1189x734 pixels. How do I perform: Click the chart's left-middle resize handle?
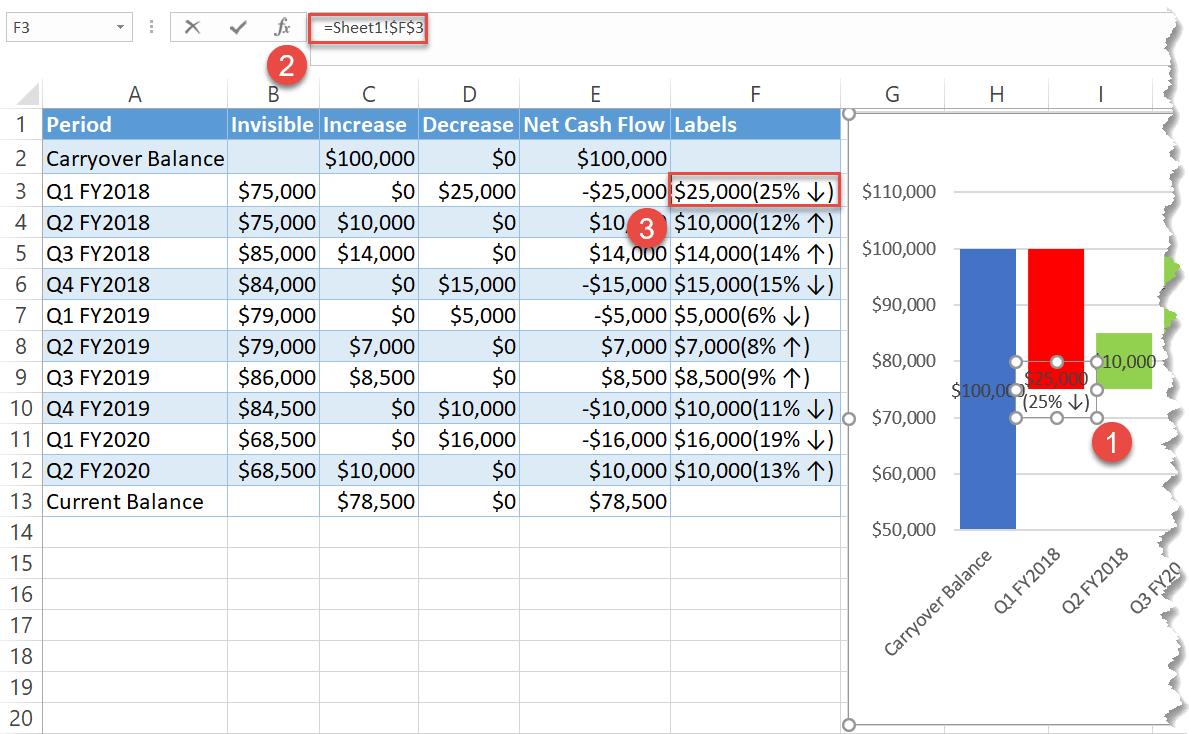pos(849,419)
